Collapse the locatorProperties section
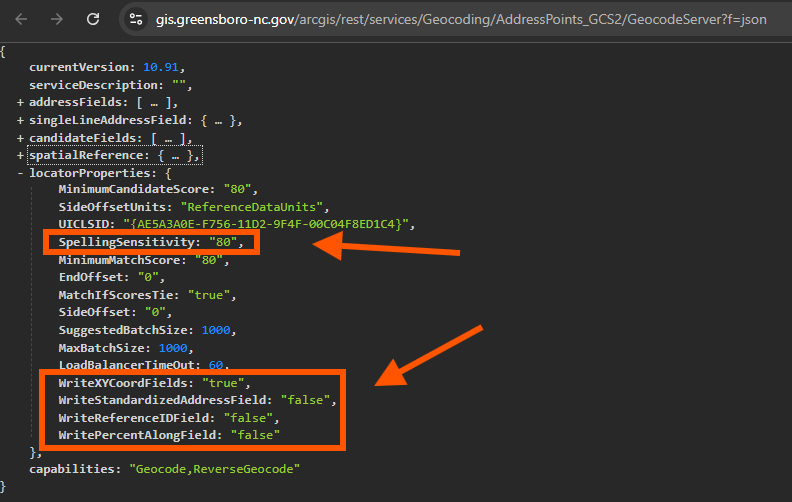The width and height of the screenshot is (792, 502). coord(20,173)
